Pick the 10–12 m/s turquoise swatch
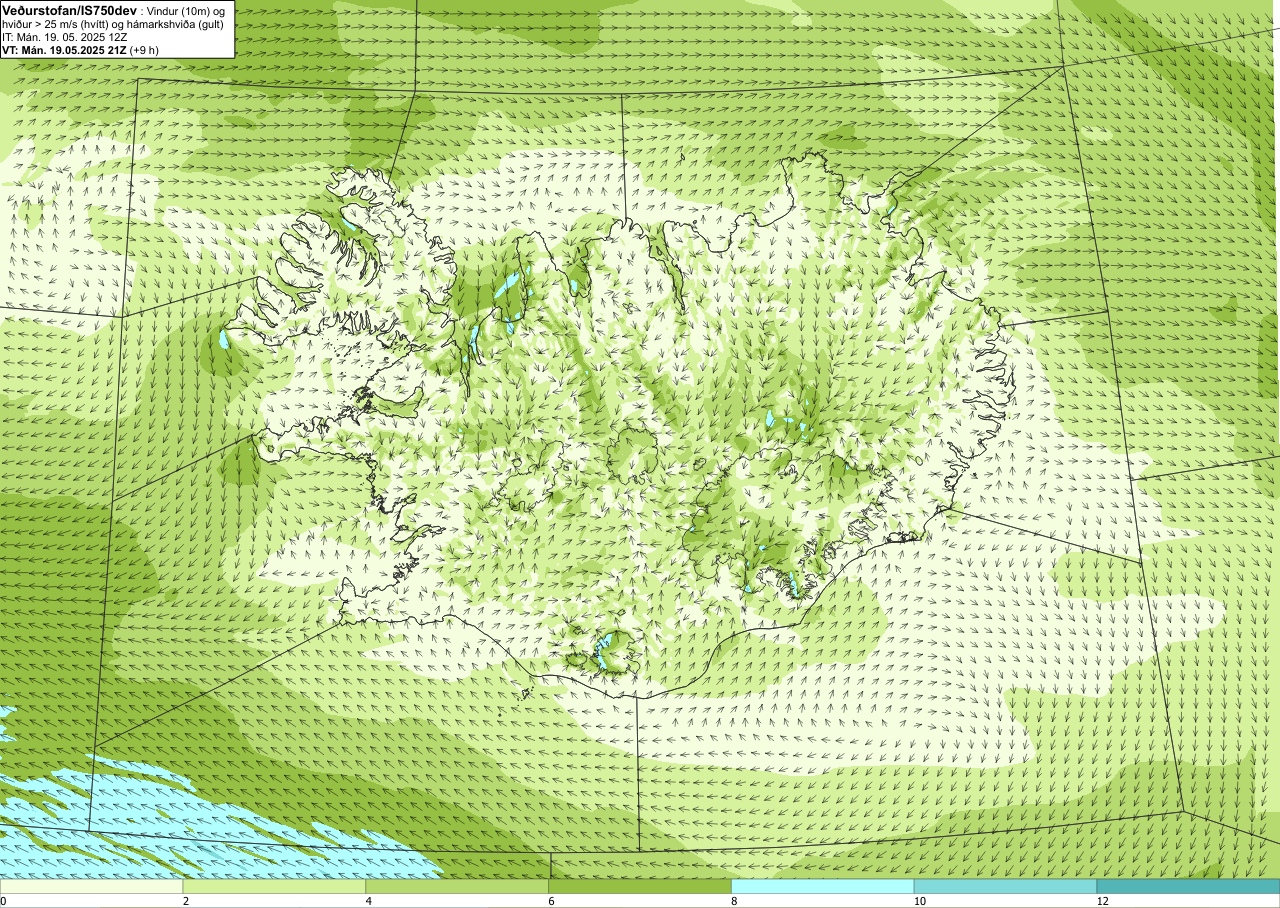Image resolution: width=1280 pixels, height=908 pixels. tap(1005, 886)
